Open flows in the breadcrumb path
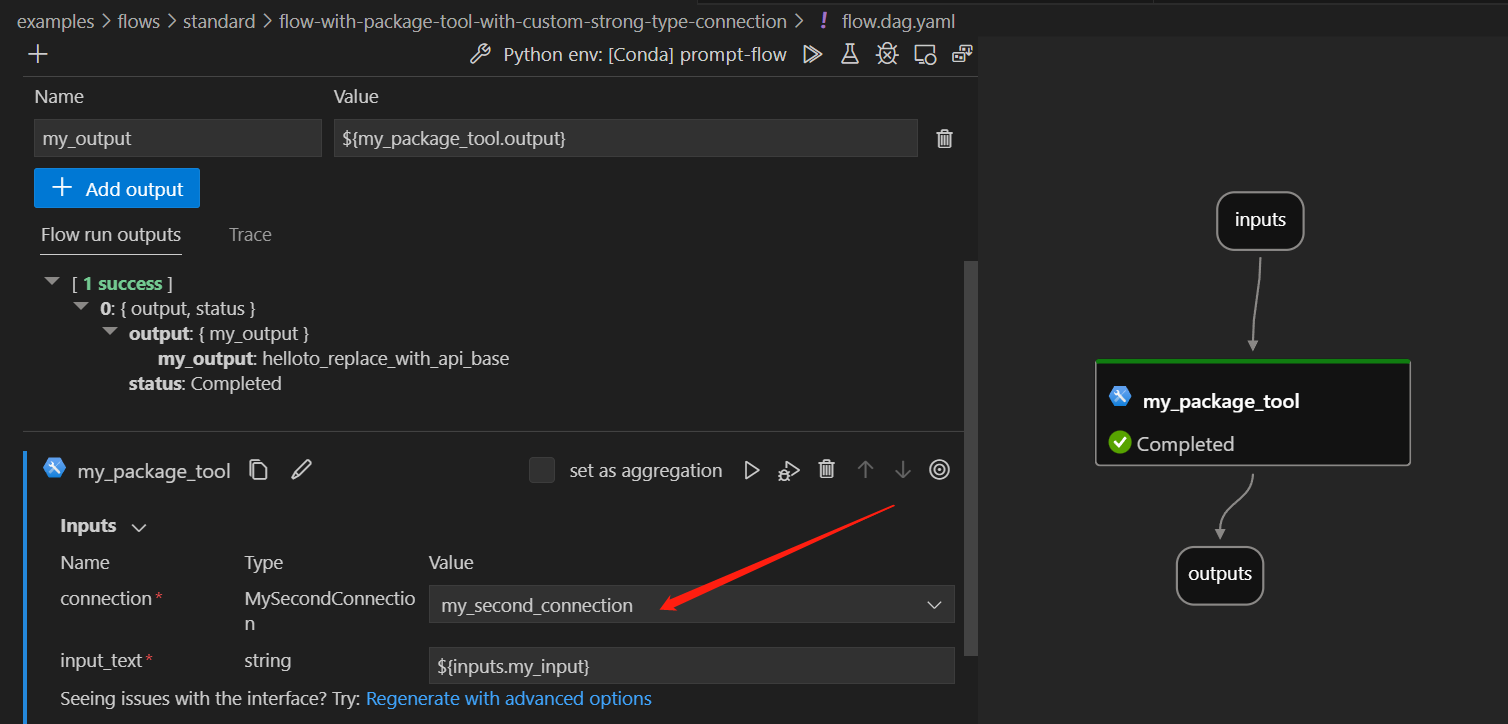Screen dimensions: 1508x724 point(138,20)
